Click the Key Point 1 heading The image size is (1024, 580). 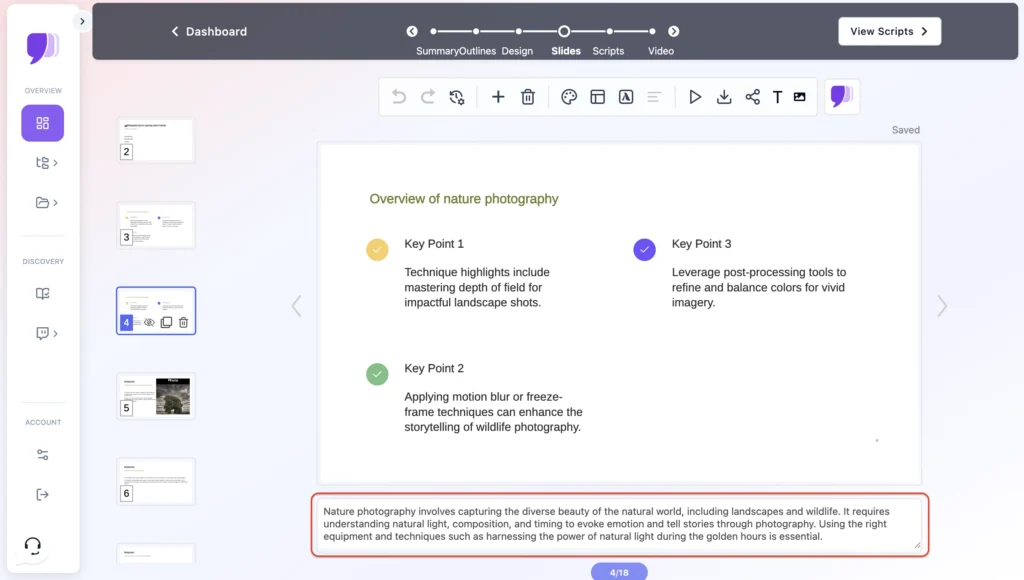click(x=434, y=244)
